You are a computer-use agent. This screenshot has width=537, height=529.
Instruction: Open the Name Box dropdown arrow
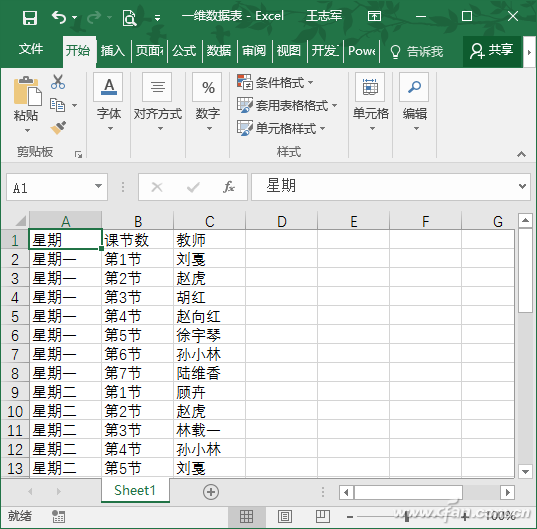pyautogui.click(x=98, y=186)
